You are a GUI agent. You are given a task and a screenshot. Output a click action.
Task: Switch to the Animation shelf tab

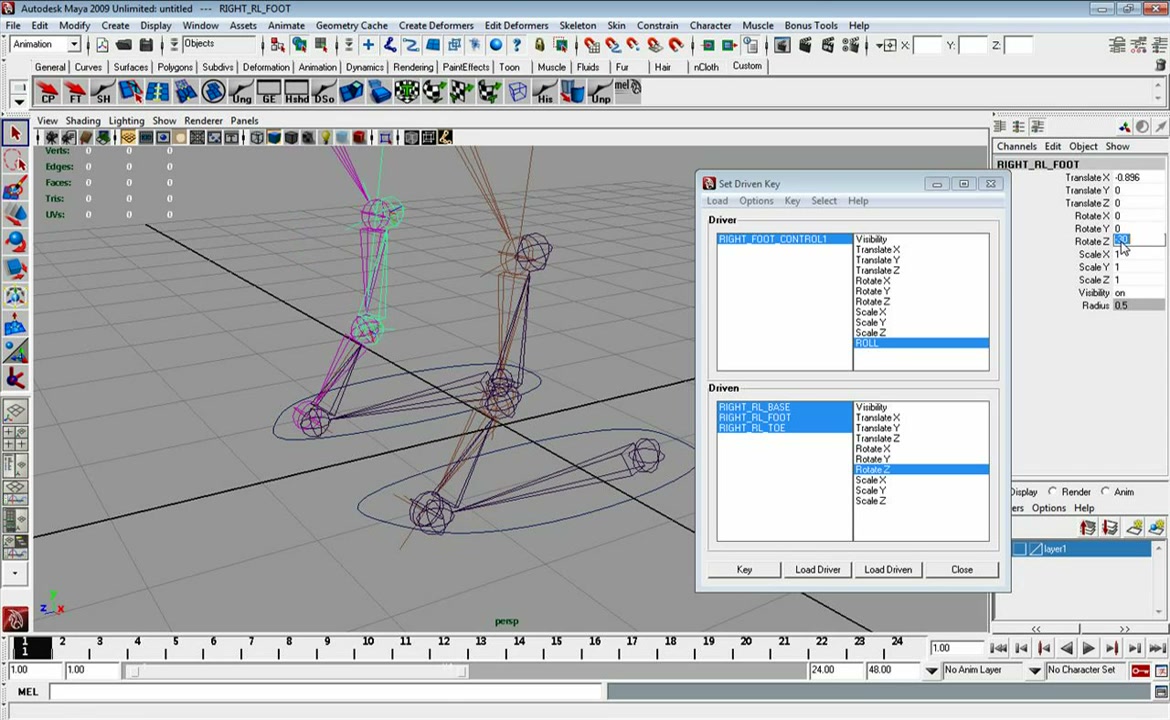[x=317, y=67]
